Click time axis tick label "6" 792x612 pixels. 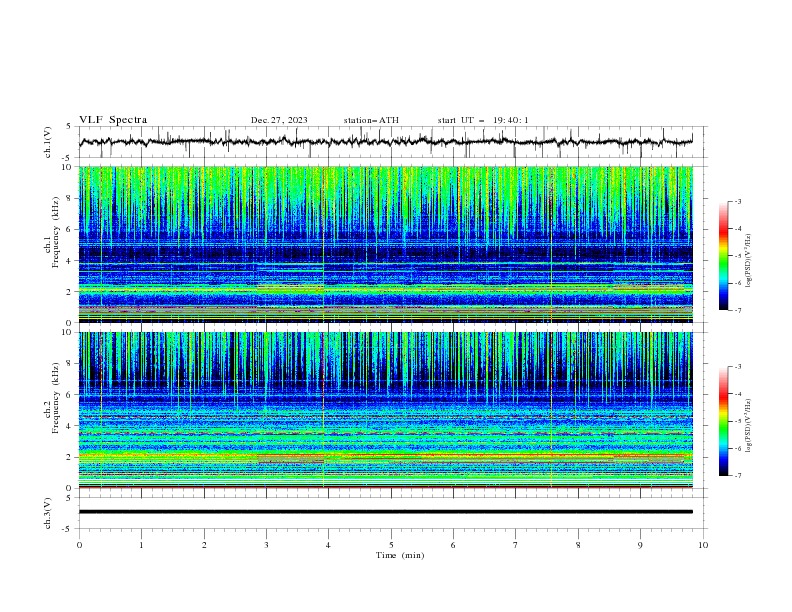pyautogui.click(x=453, y=545)
